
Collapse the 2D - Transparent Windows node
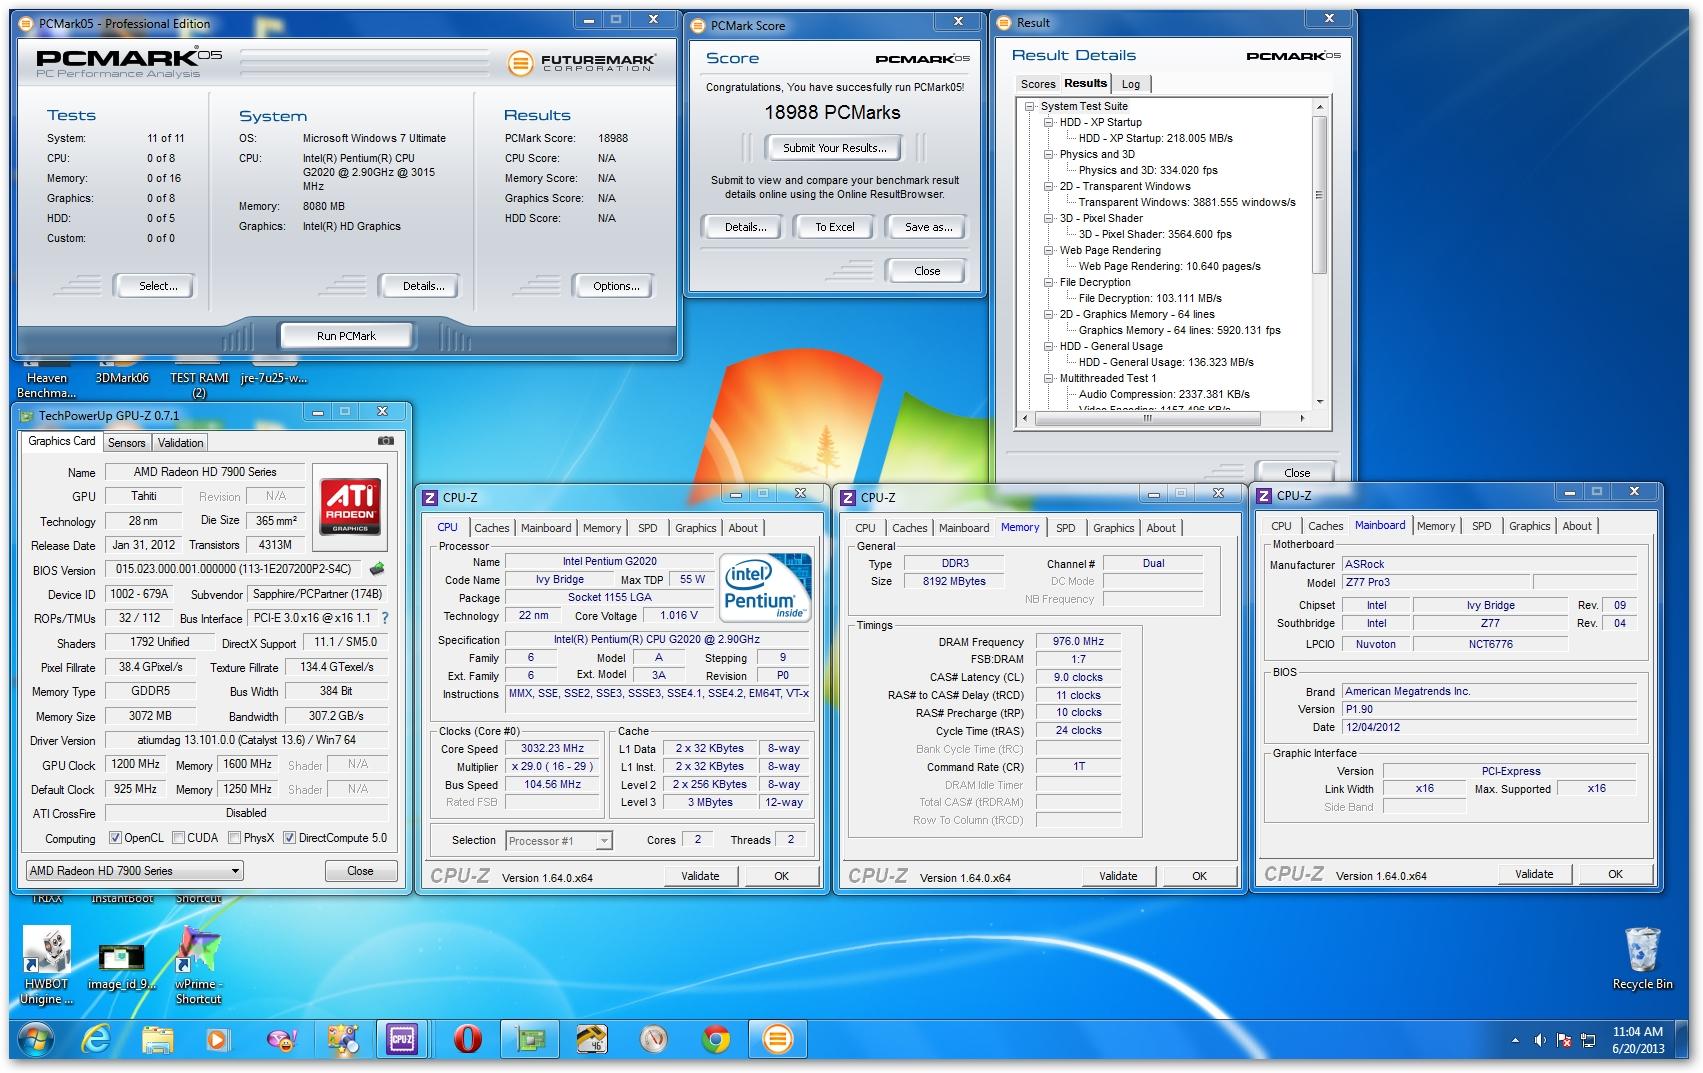1049,186
